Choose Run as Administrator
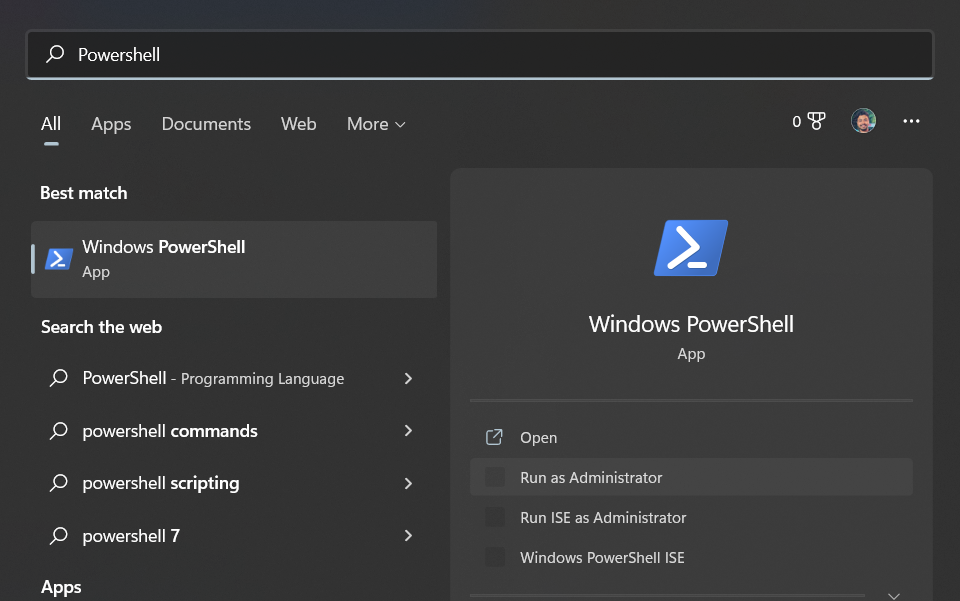Screen dimensions: 960x601 coord(591,478)
